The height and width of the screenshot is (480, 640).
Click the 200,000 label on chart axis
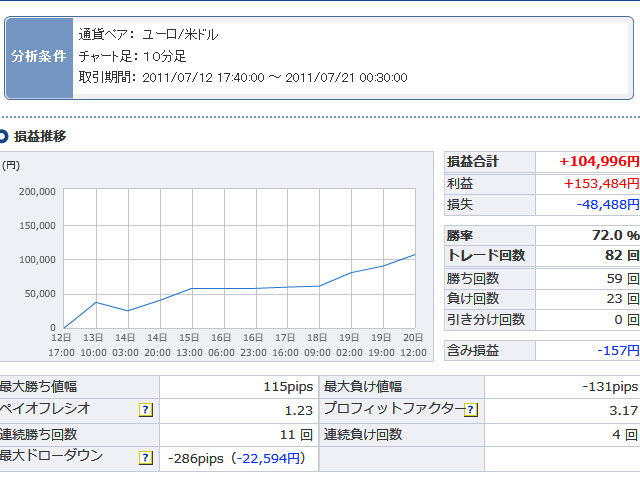click(x=34, y=191)
